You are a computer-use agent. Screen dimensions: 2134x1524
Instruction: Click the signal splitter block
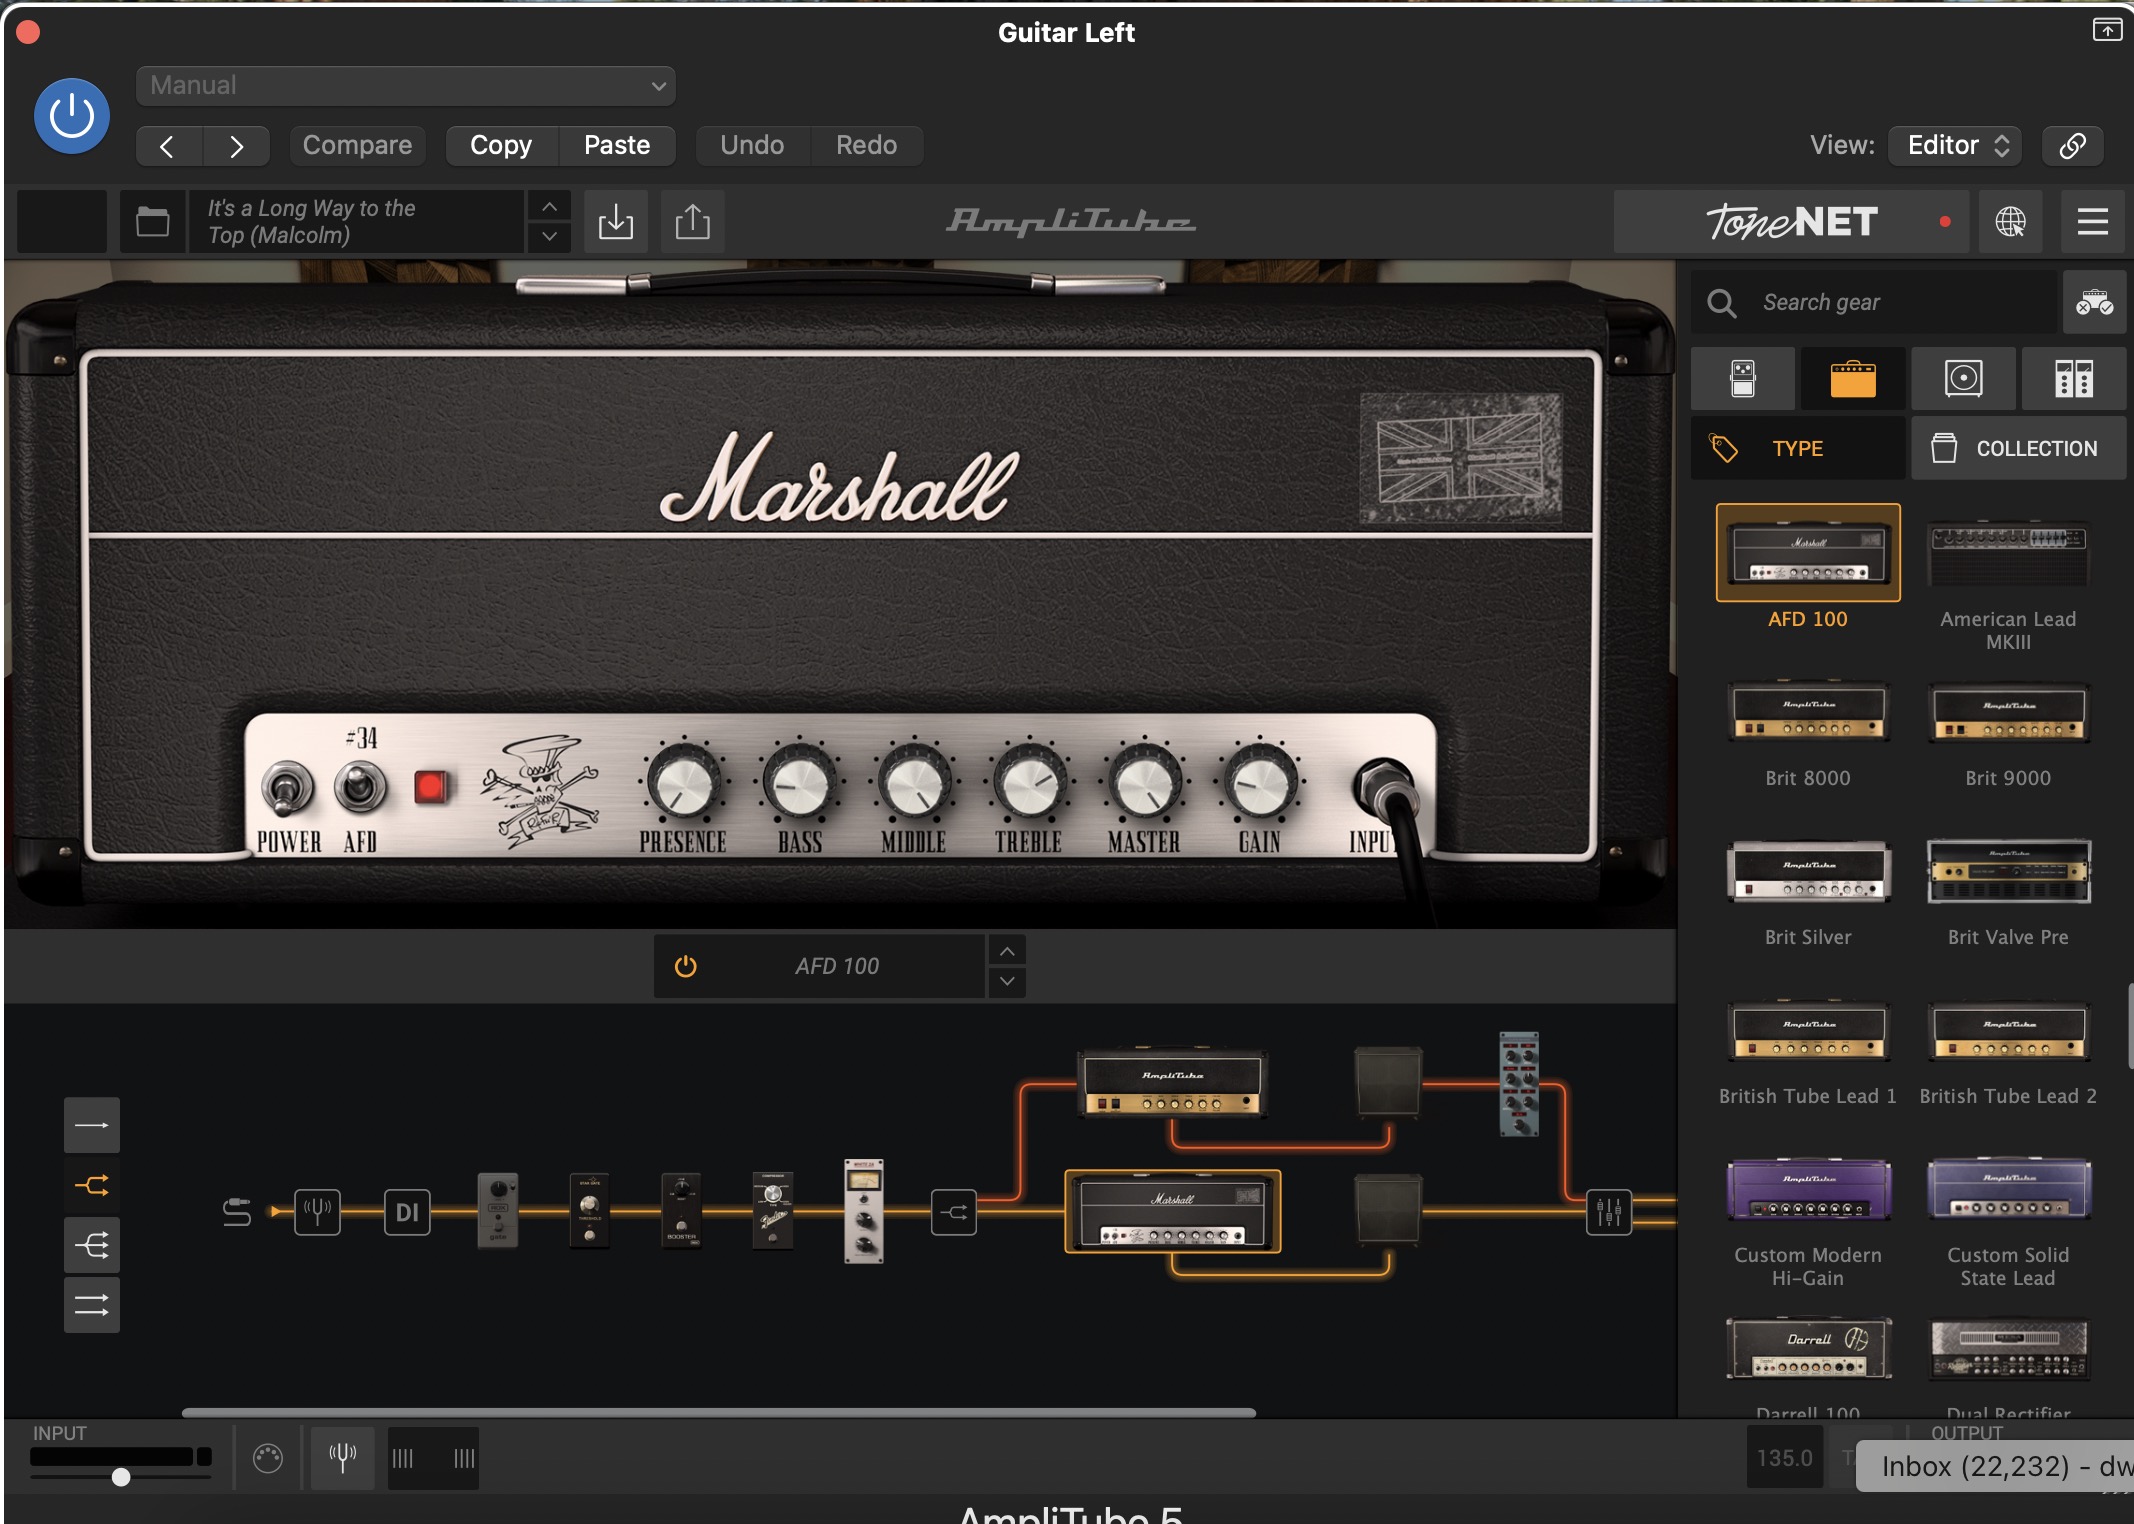(x=954, y=1212)
